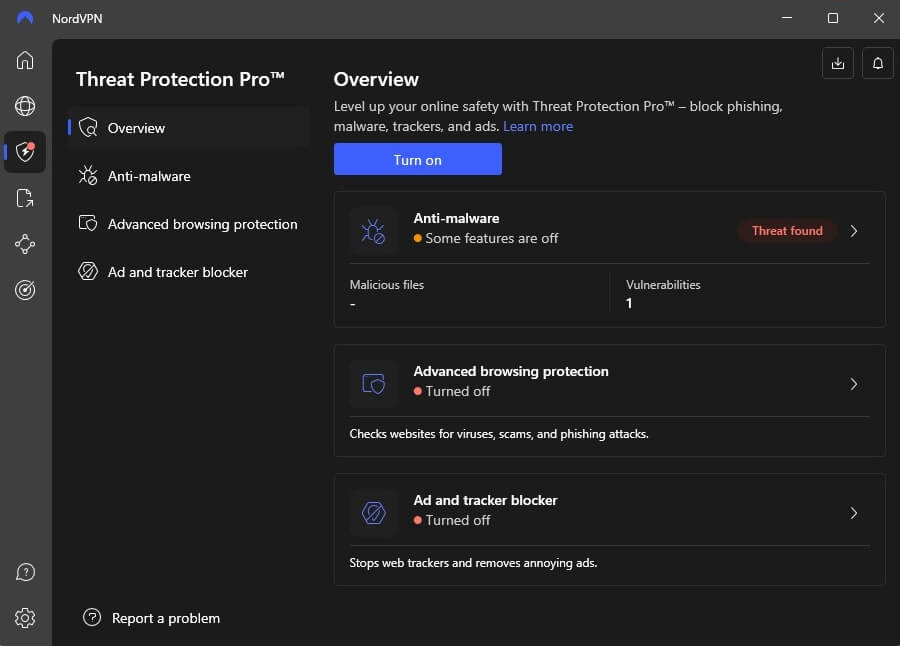Click the Threat found badge
The image size is (900, 646).
pos(787,231)
